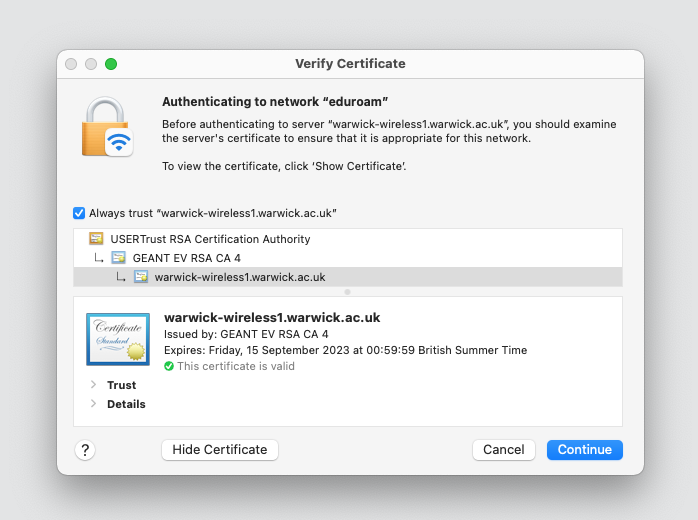Click the split pane divider handle

coord(348,292)
